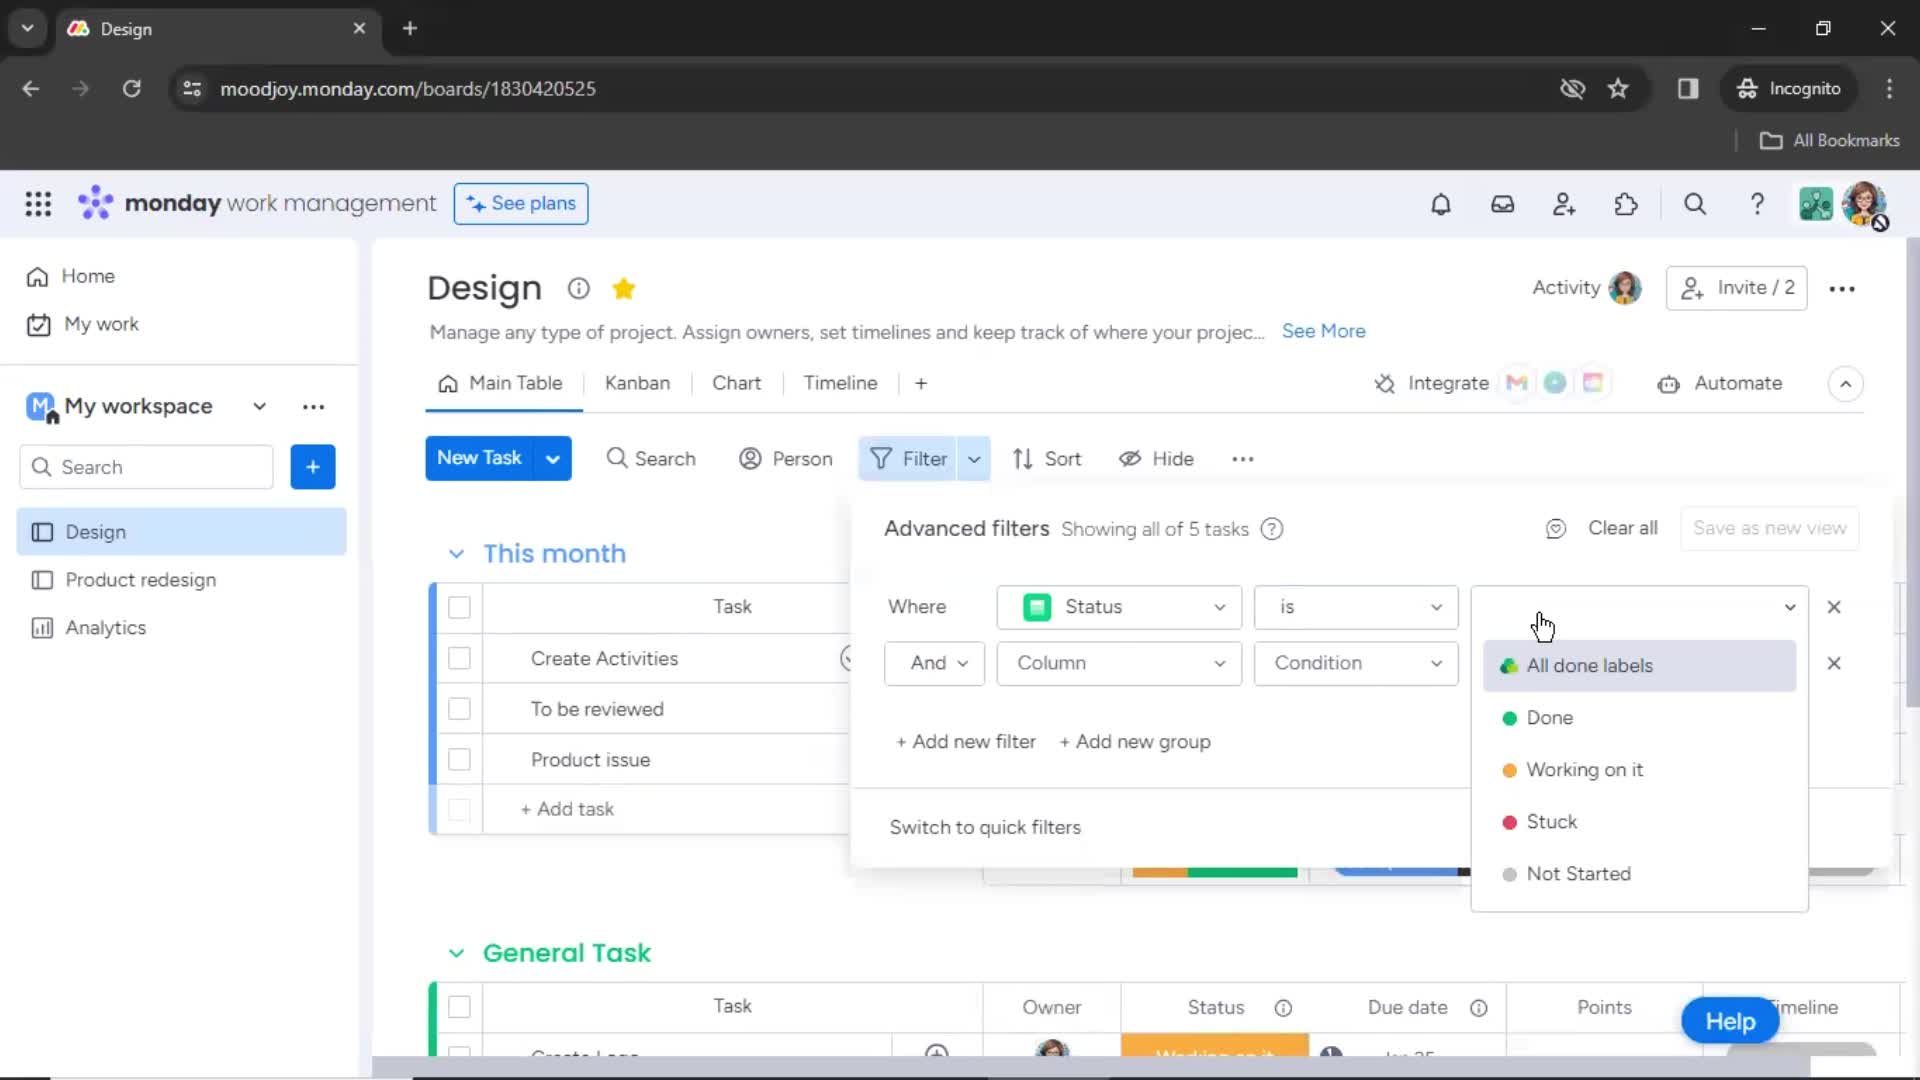Click Add new group
This screenshot has height=1080, width=1920.
(x=1135, y=742)
